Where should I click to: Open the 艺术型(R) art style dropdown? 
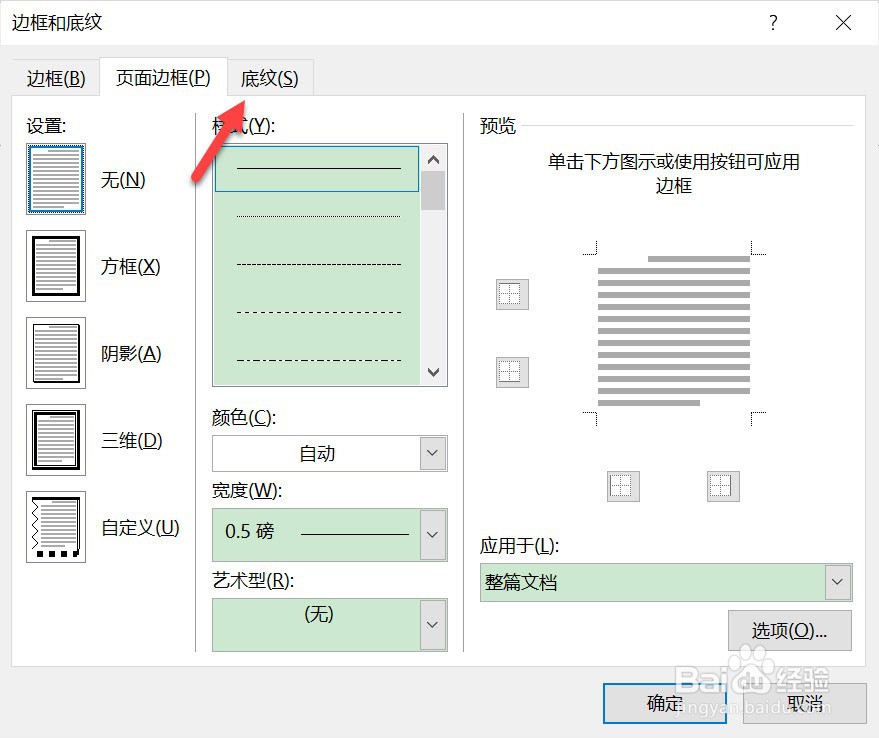(431, 625)
